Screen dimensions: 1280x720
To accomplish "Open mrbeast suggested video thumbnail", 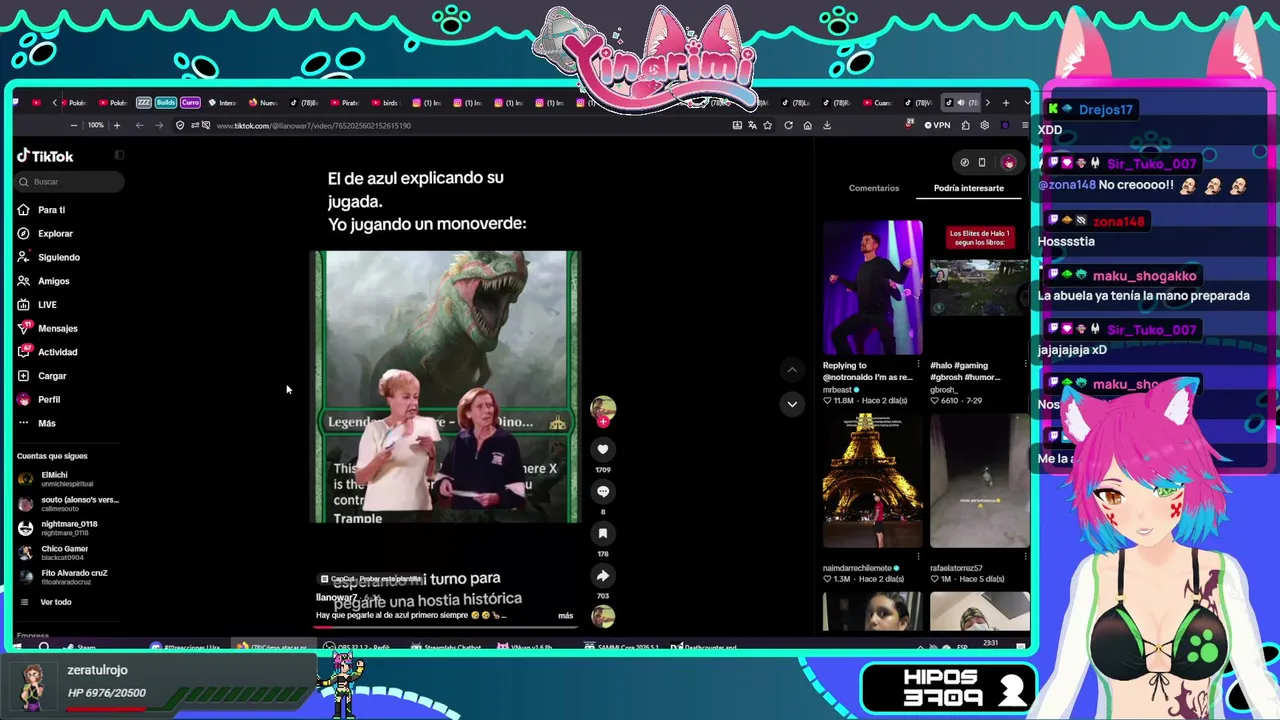I will click(x=873, y=288).
